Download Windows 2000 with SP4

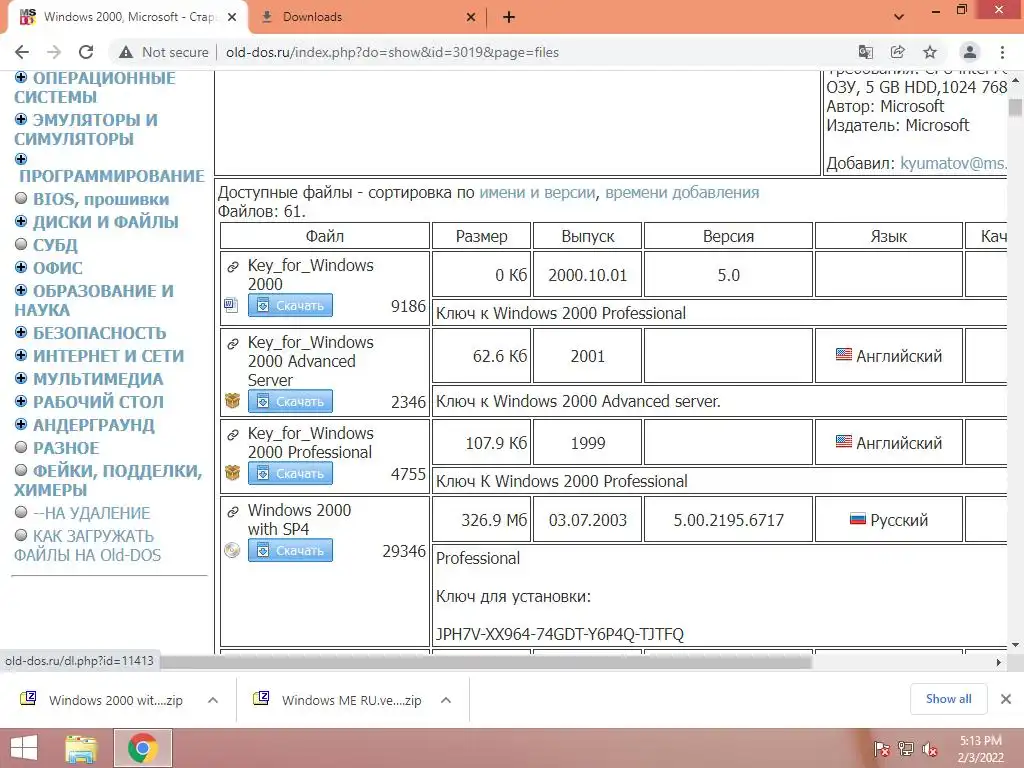tap(290, 550)
